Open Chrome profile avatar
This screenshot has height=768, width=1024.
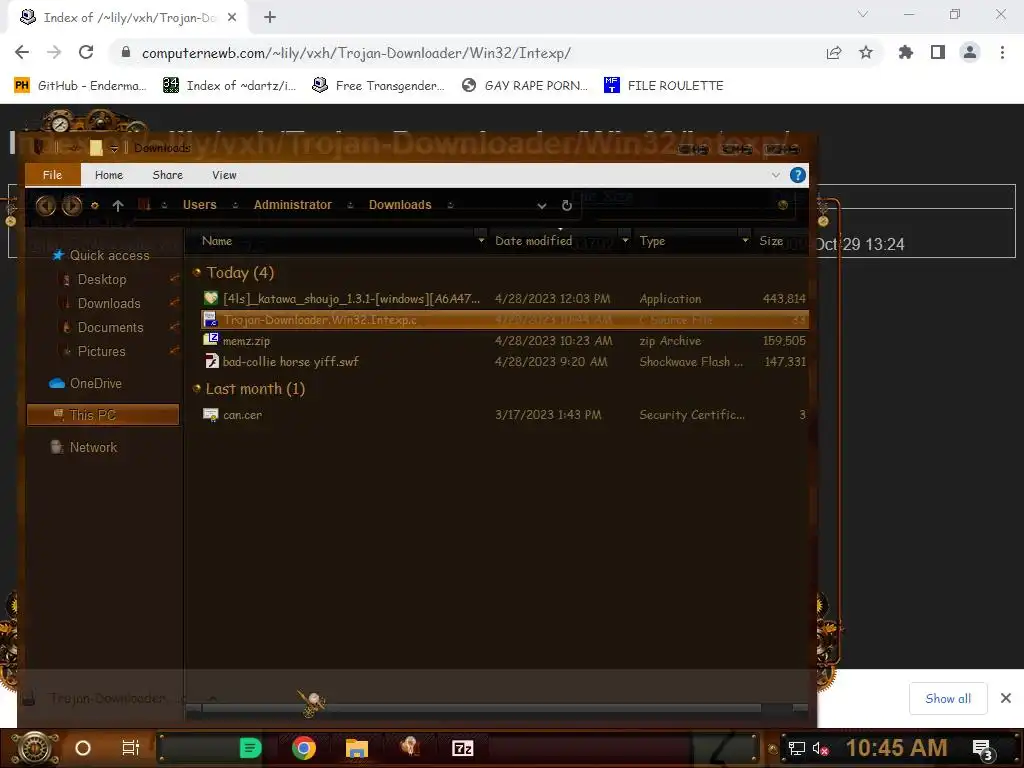pos(970,52)
